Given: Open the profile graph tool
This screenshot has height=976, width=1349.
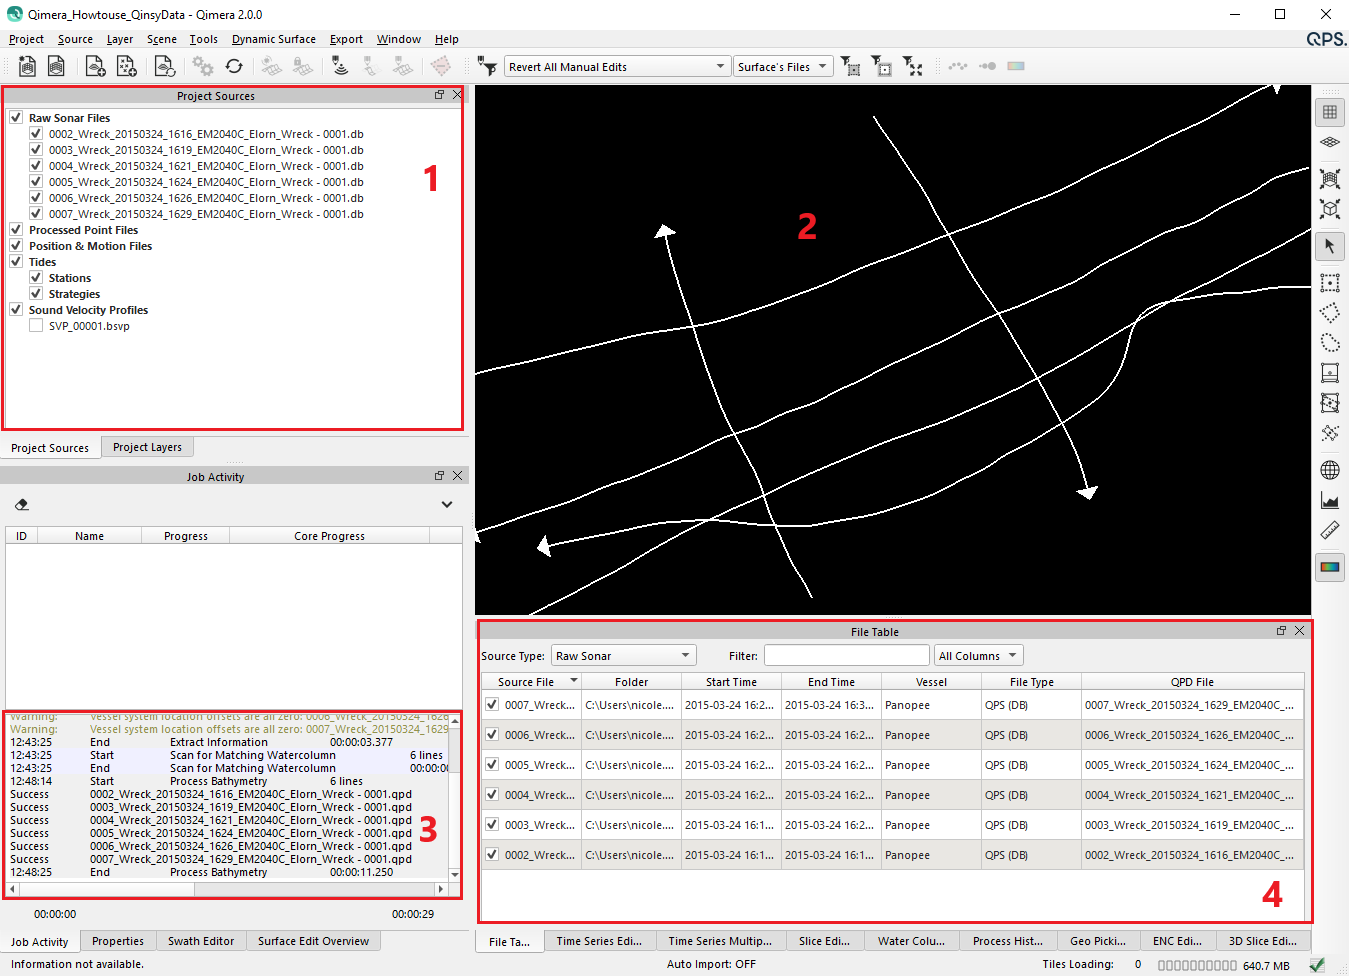Looking at the screenshot, I should click(1329, 500).
